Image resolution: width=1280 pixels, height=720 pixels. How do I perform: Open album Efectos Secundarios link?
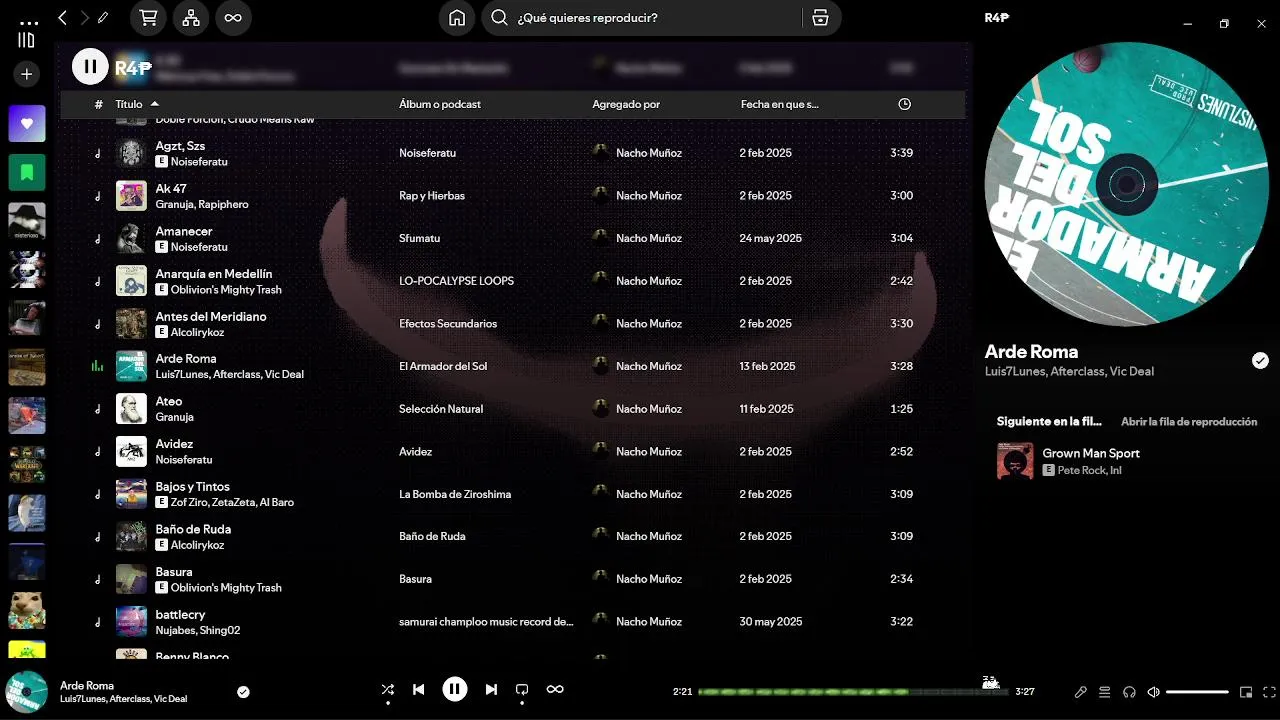coord(448,324)
